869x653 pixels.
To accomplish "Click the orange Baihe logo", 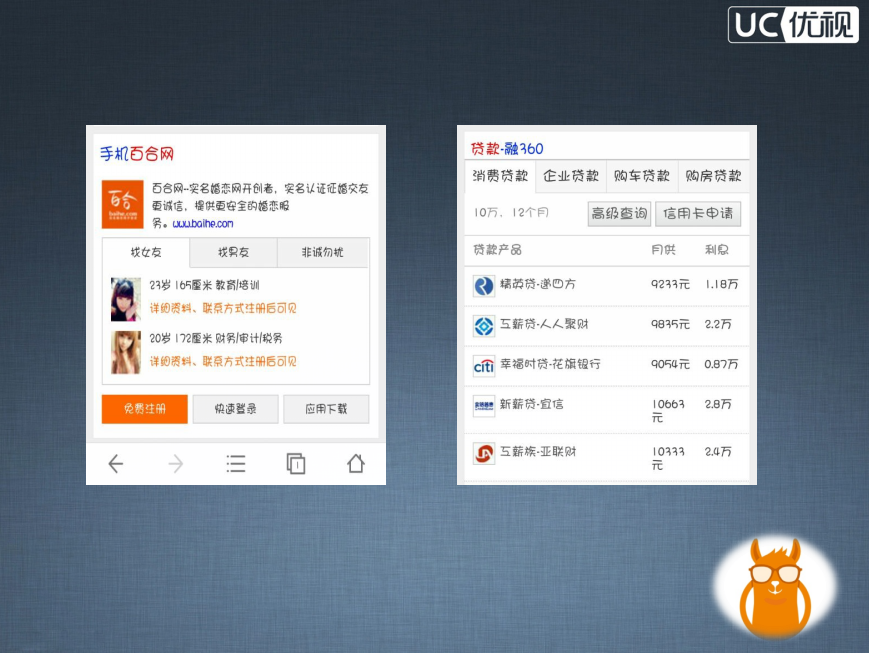I will click(x=122, y=204).
